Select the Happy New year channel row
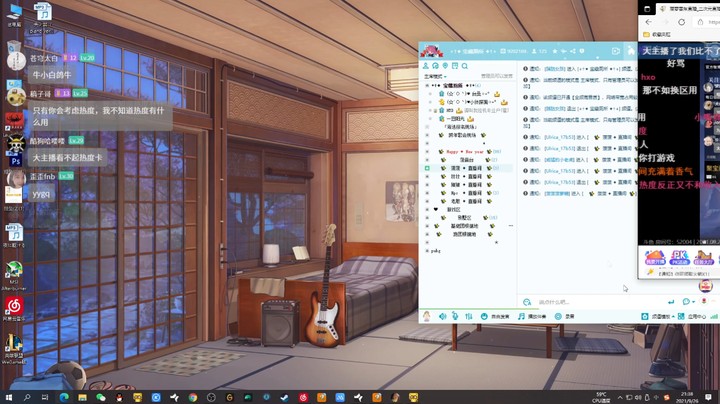The image size is (720, 404). pyautogui.click(x=468, y=152)
